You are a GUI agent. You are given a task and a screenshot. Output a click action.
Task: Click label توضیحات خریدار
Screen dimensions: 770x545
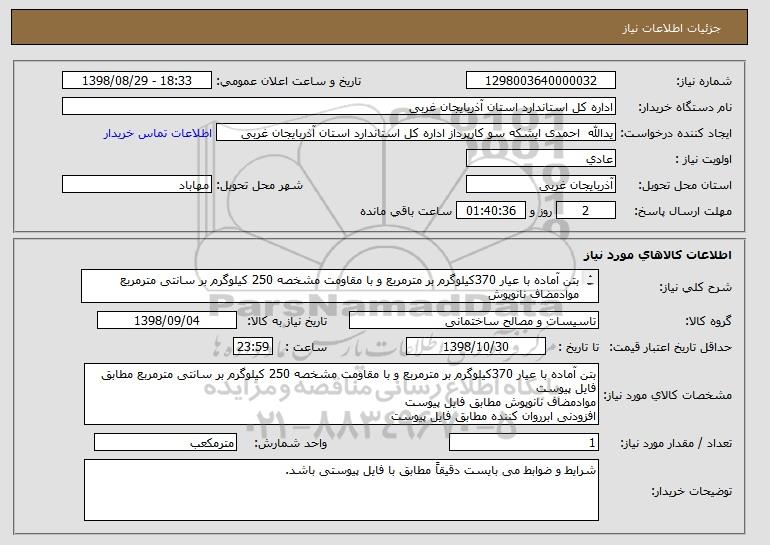(691, 491)
